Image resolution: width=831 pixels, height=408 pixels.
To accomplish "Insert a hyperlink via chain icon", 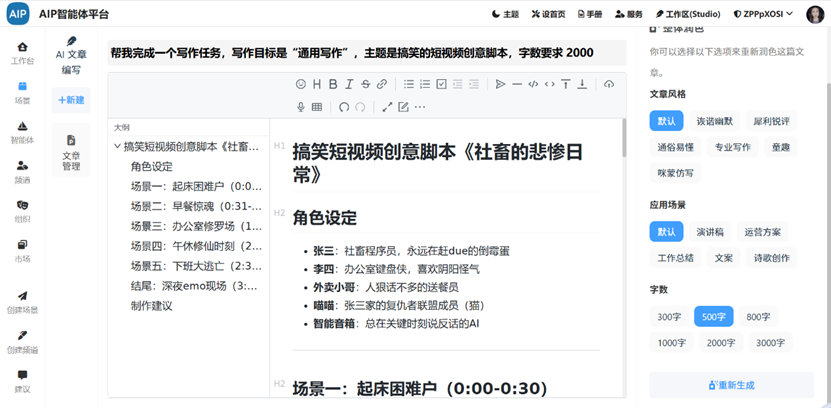I will (x=382, y=84).
